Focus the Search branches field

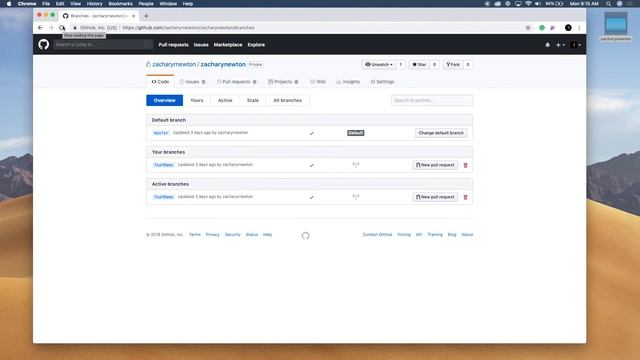point(432,100)
